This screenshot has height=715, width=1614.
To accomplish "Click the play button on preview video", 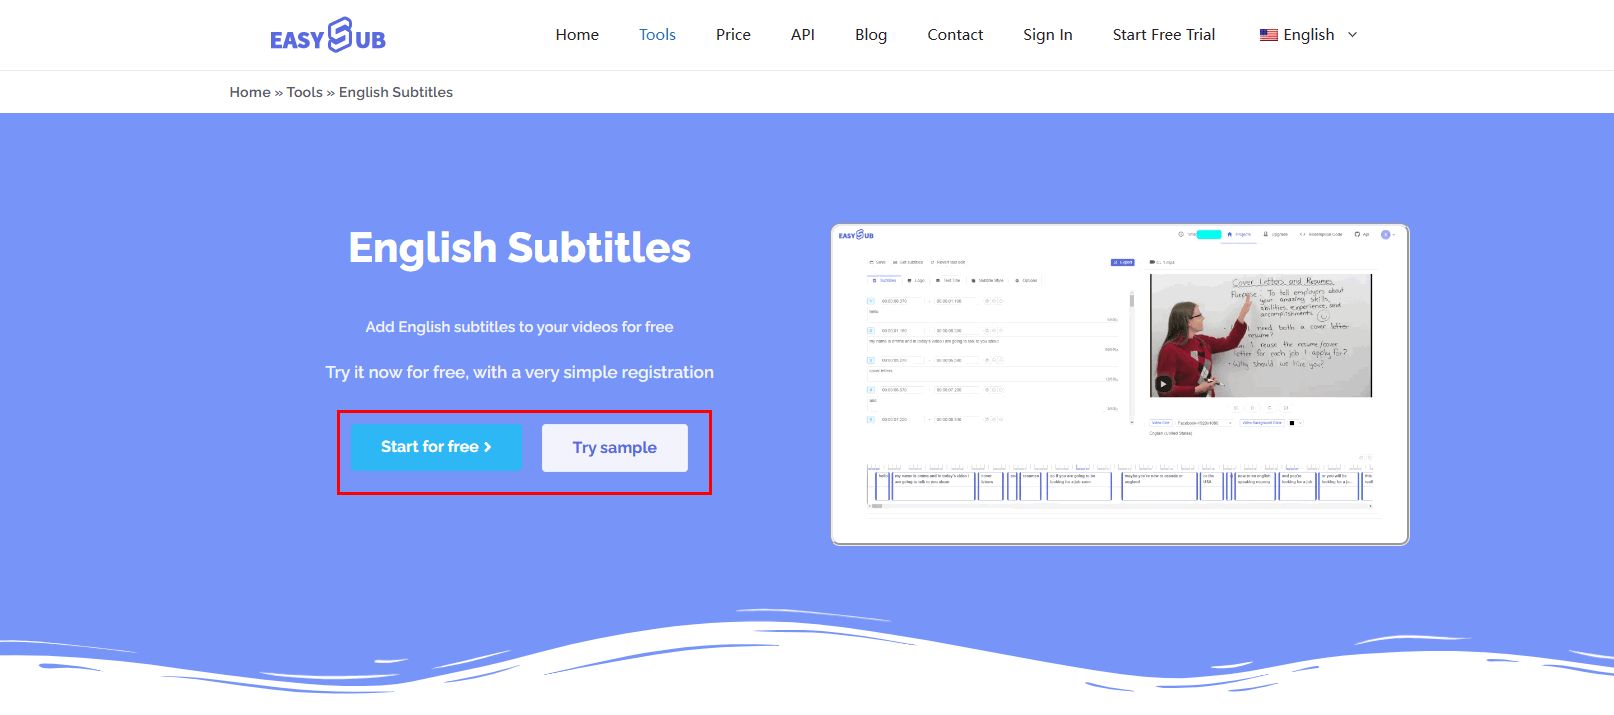I will (1164, 383).
